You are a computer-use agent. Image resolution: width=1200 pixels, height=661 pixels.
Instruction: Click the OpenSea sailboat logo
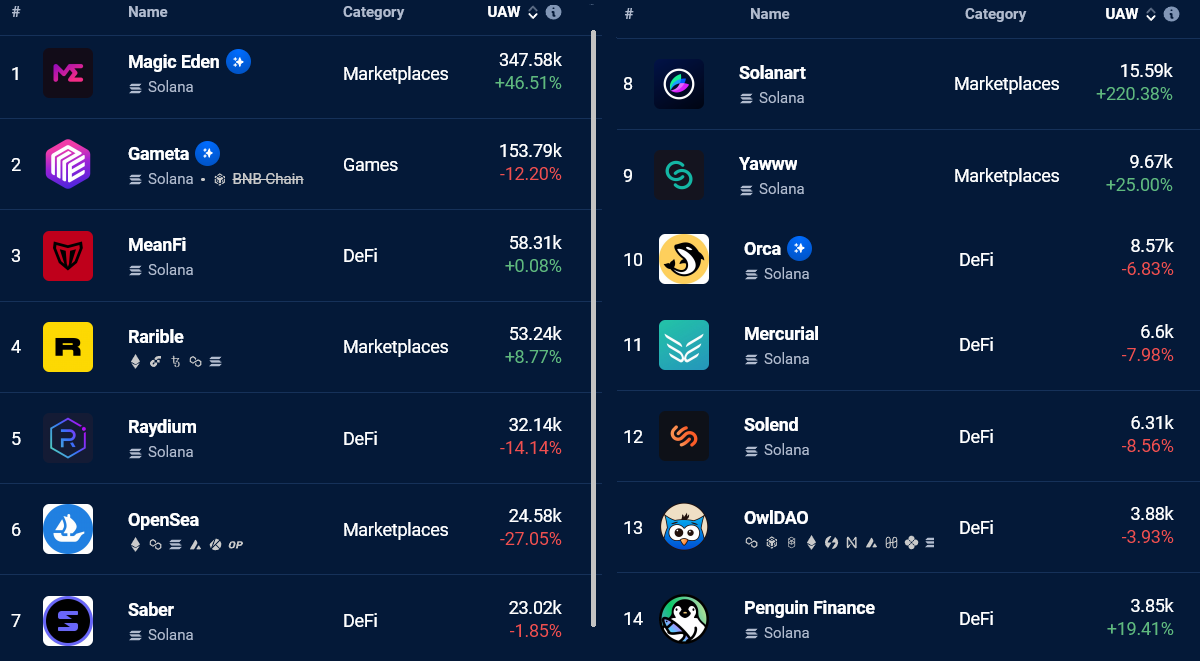(x=68, y=529)
